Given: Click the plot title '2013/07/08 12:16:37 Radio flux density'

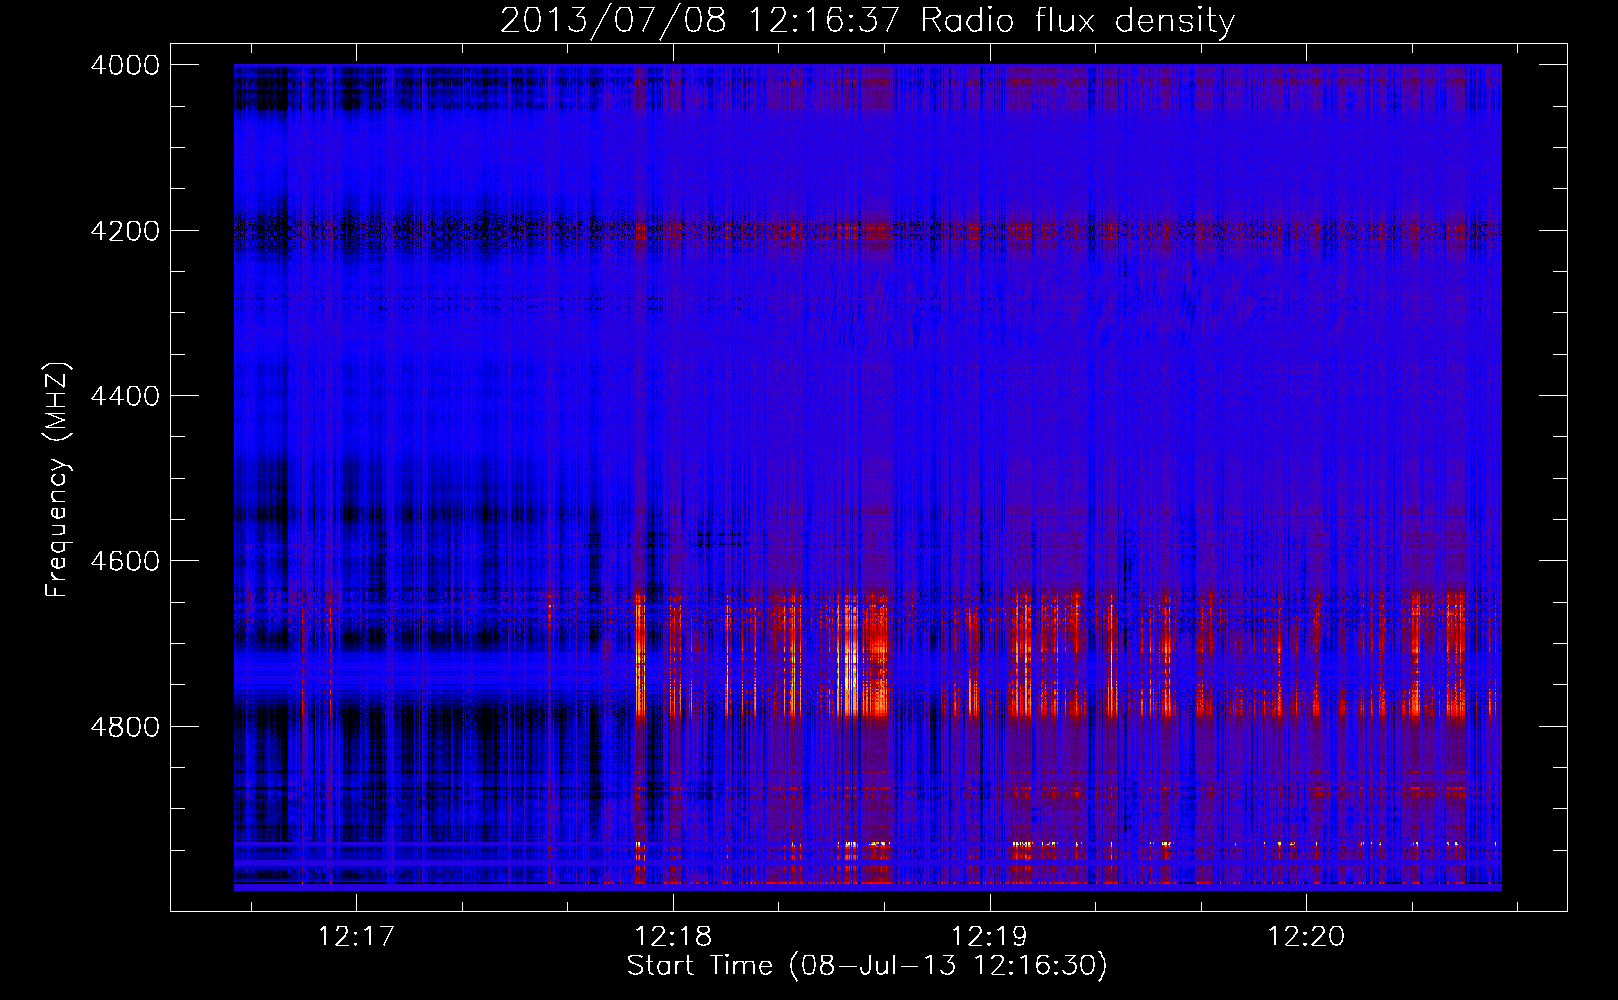Looking at the screenshot, I should [867, 20].
